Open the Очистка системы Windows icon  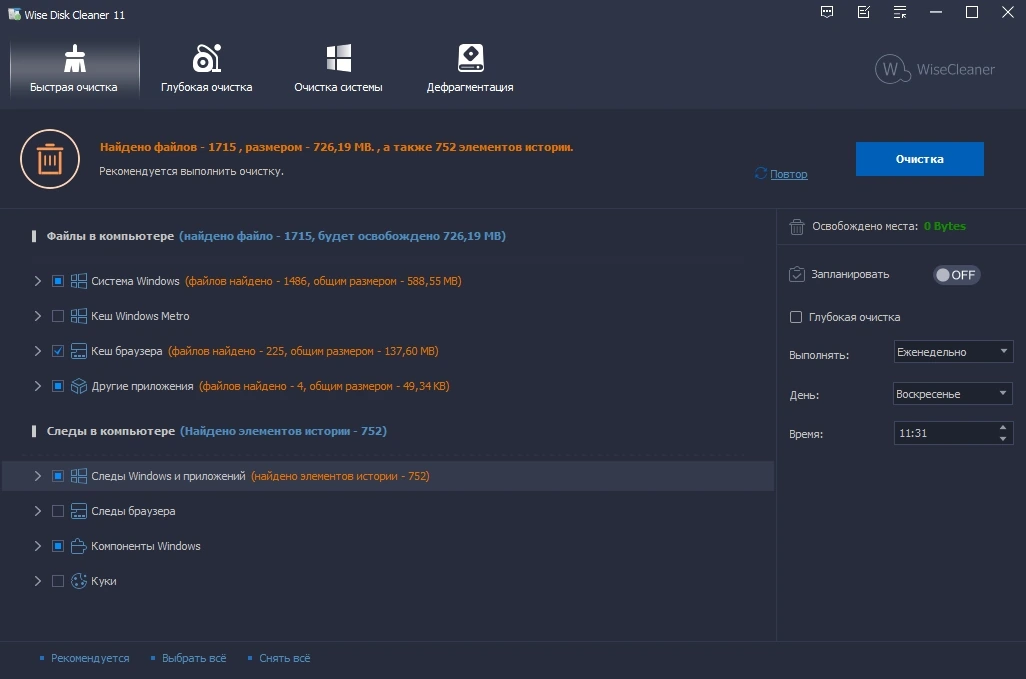pyautogui.click(x=338, y=58)
